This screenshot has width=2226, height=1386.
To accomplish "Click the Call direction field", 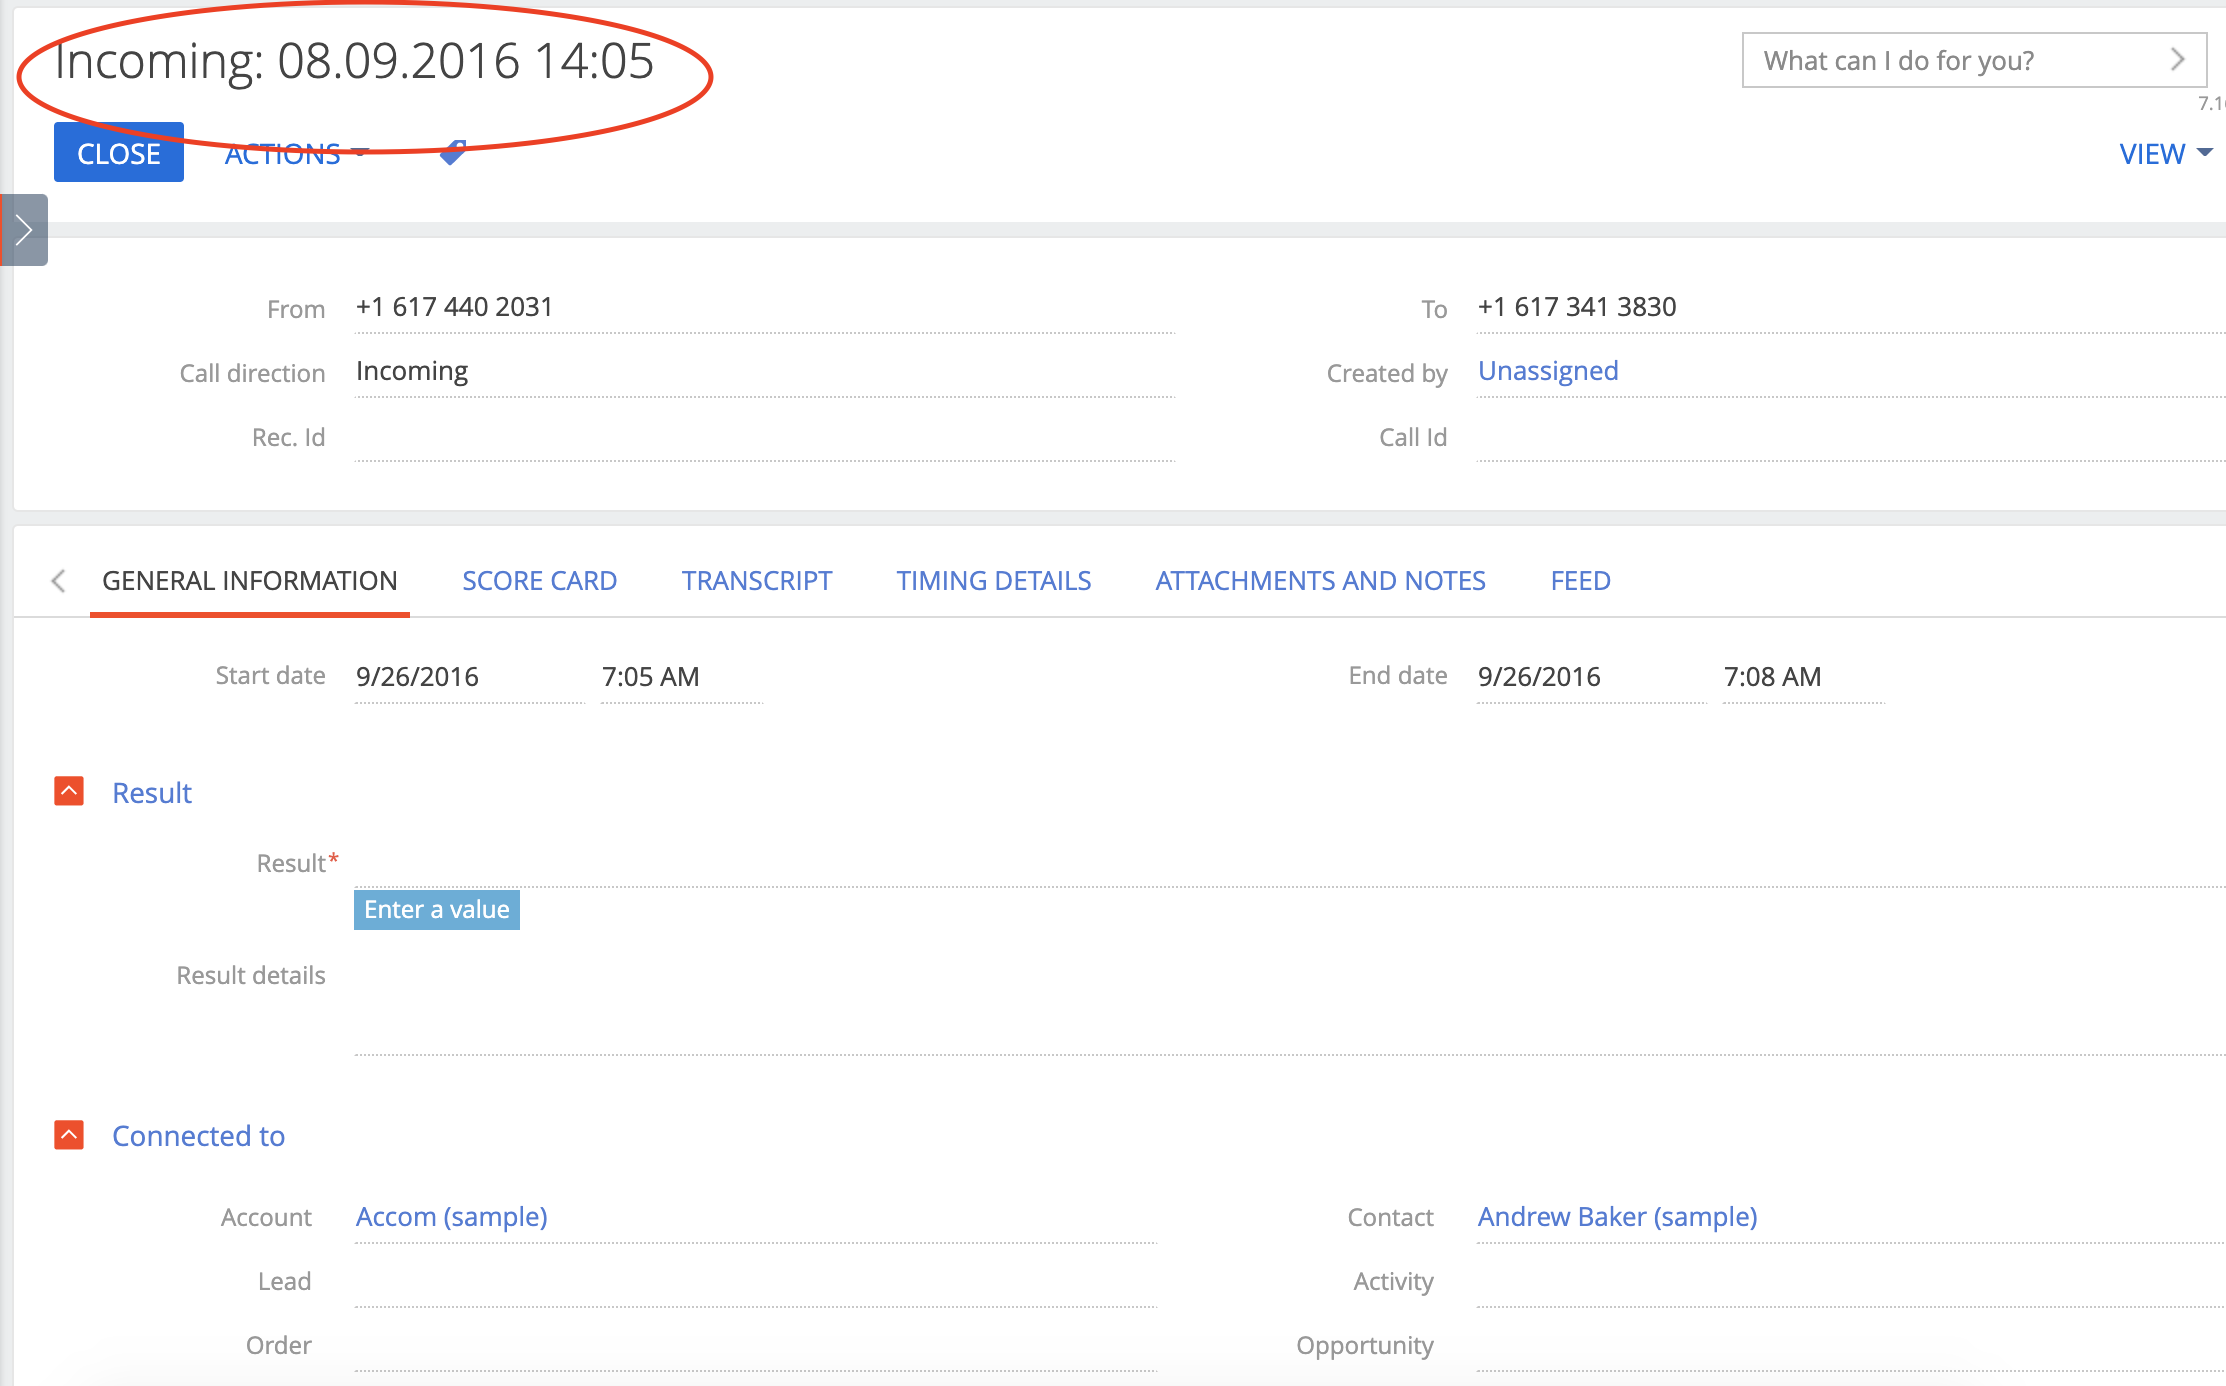I will point(765,372).
